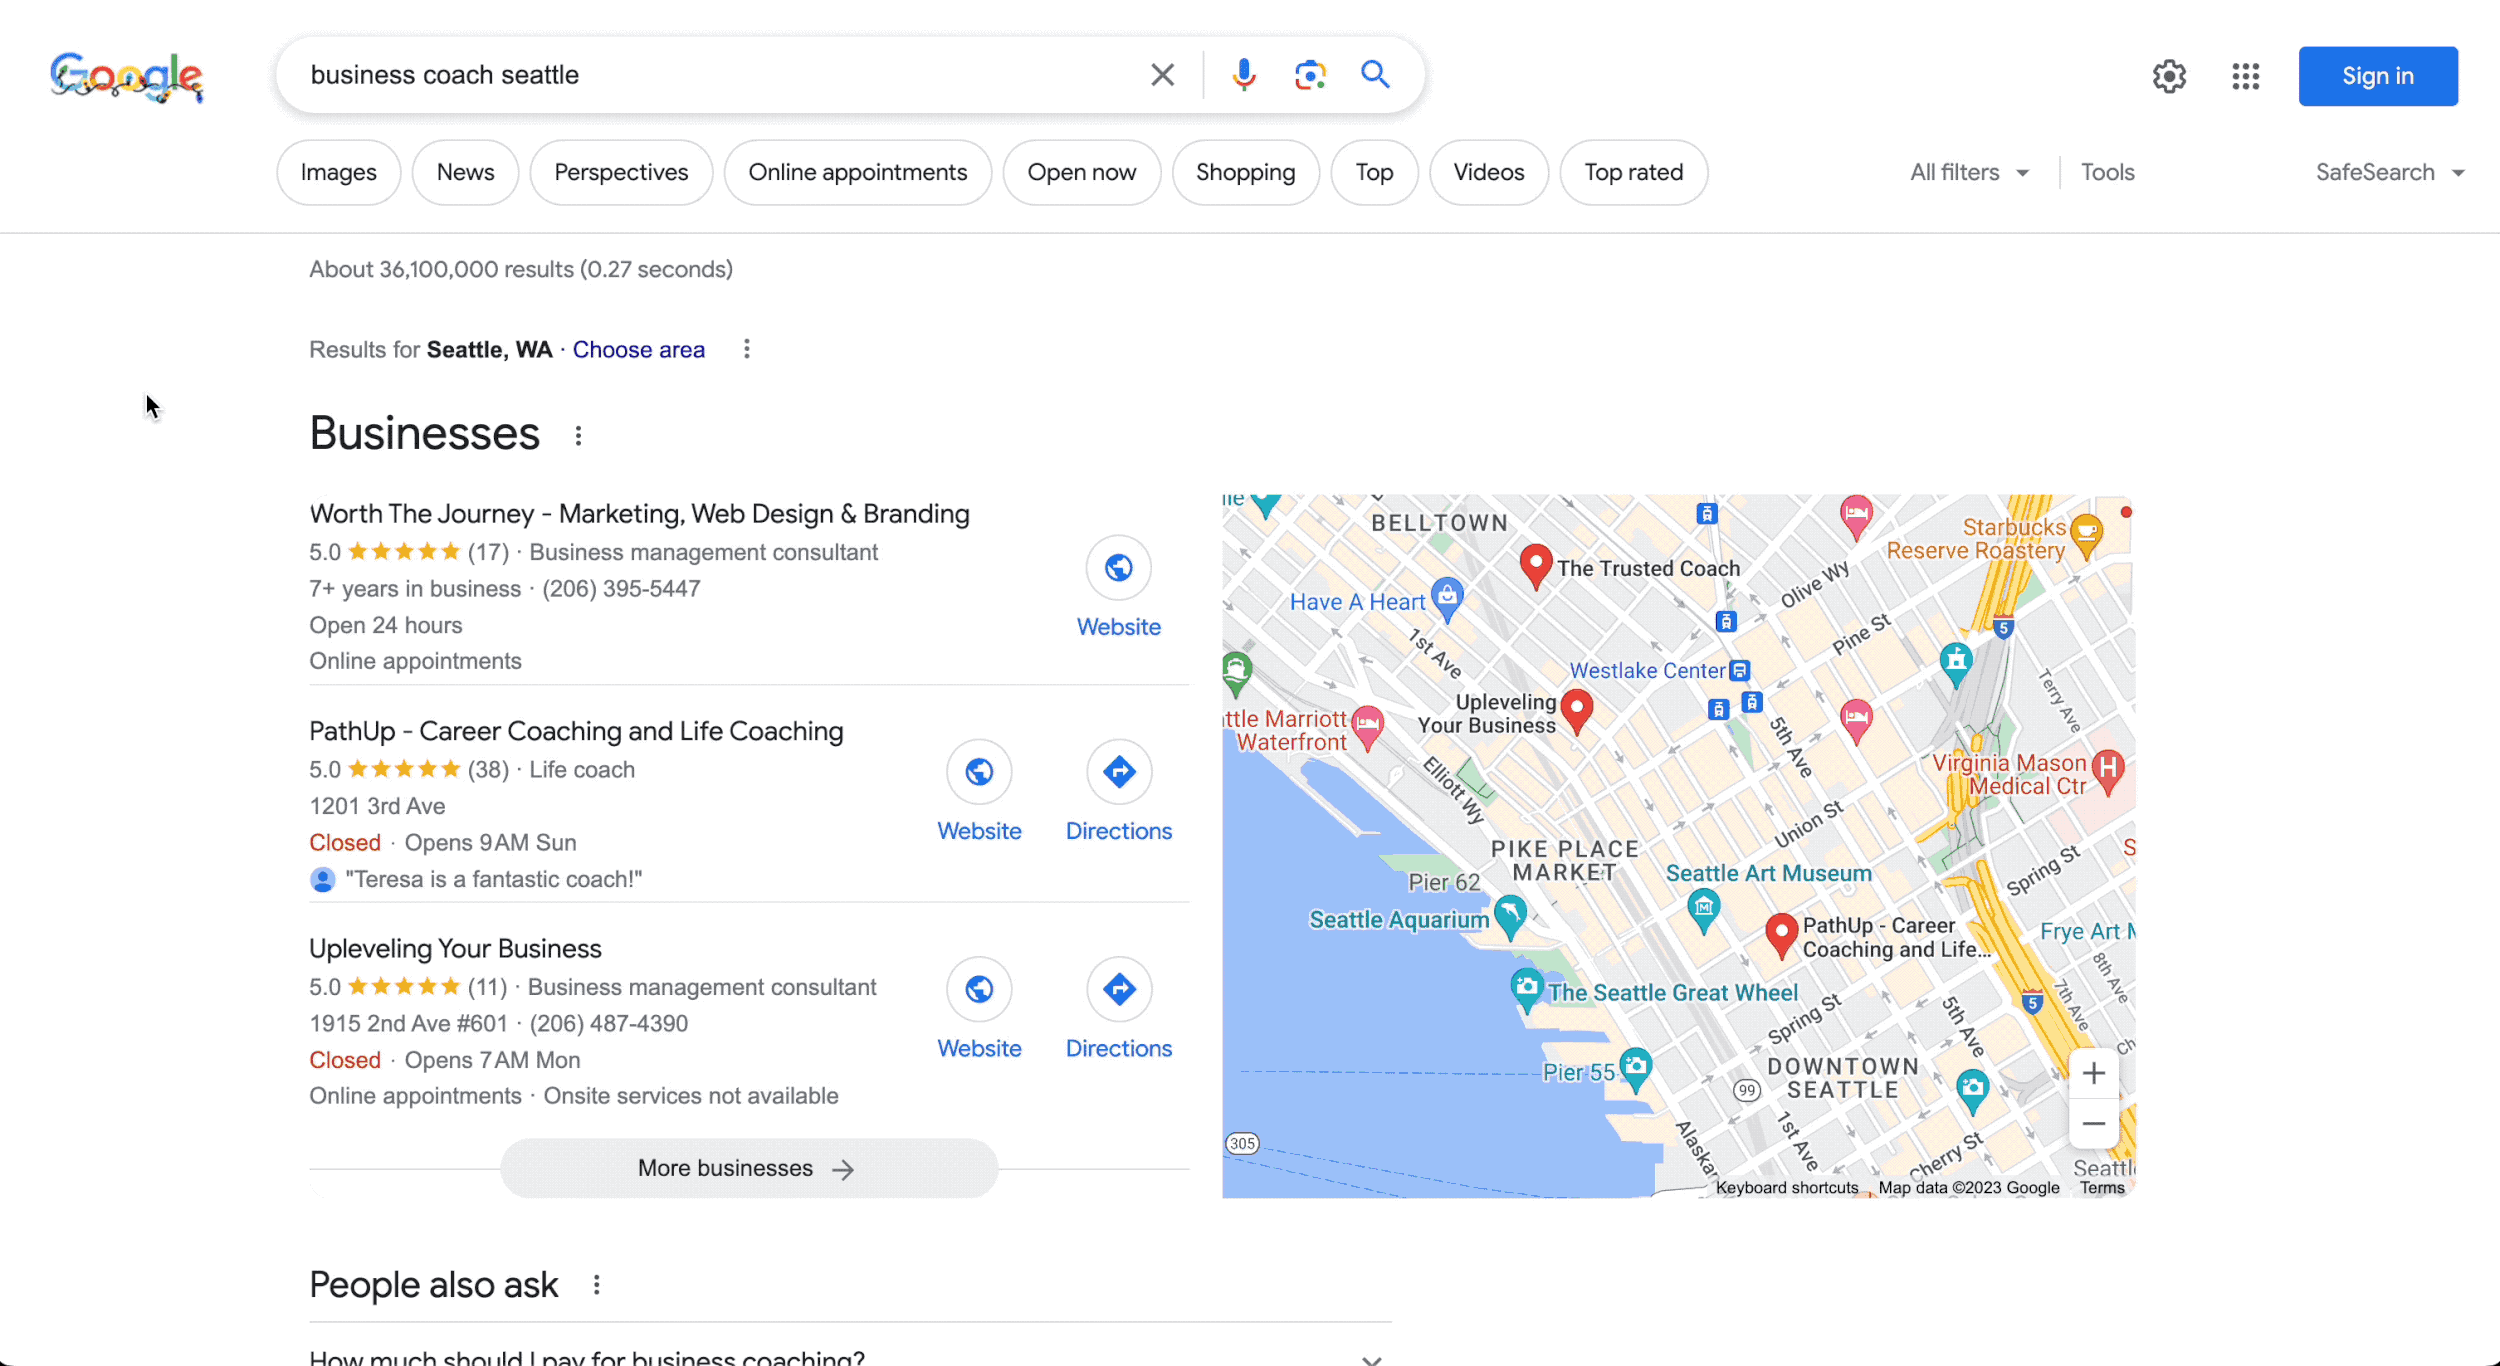Expand the All filters dropdown

coord(1969,172)
